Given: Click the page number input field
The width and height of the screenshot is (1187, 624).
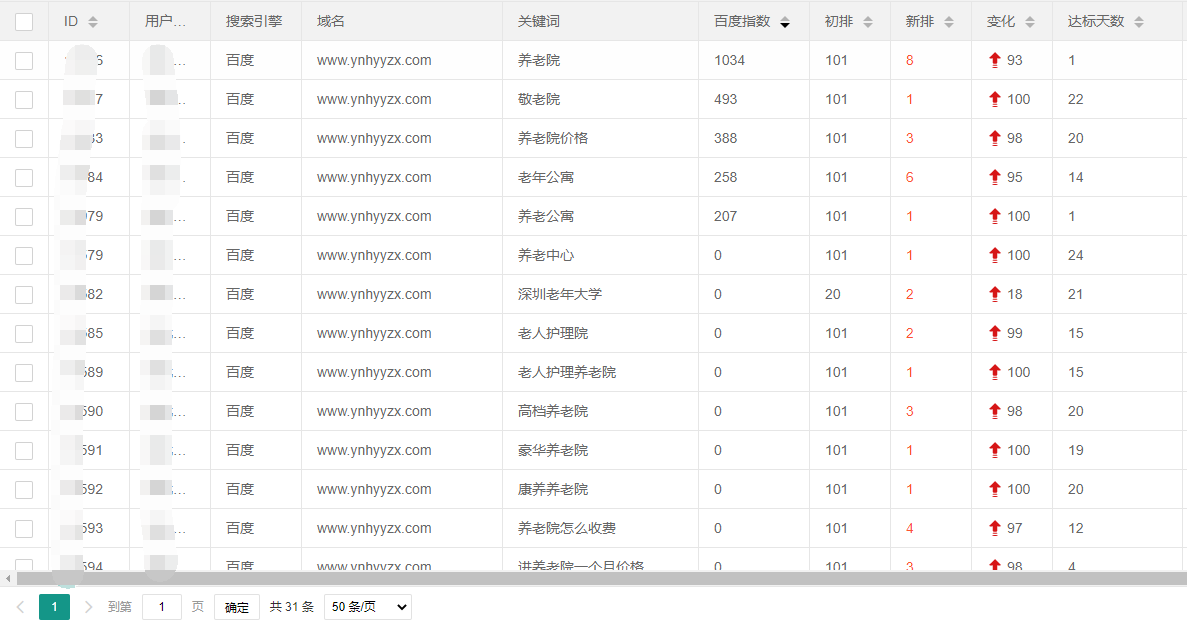Looking at the screenshot, I should 161,607.
